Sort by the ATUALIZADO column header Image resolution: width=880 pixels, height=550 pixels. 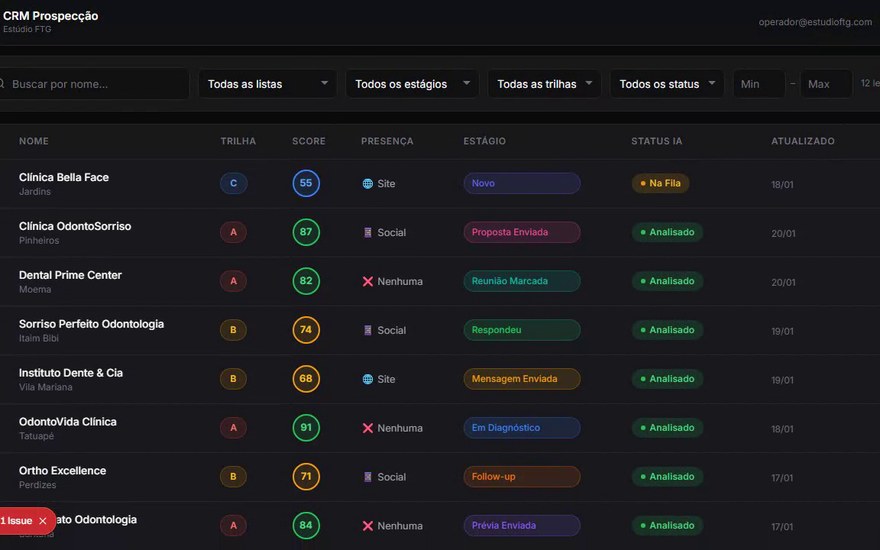click(803, 141)
